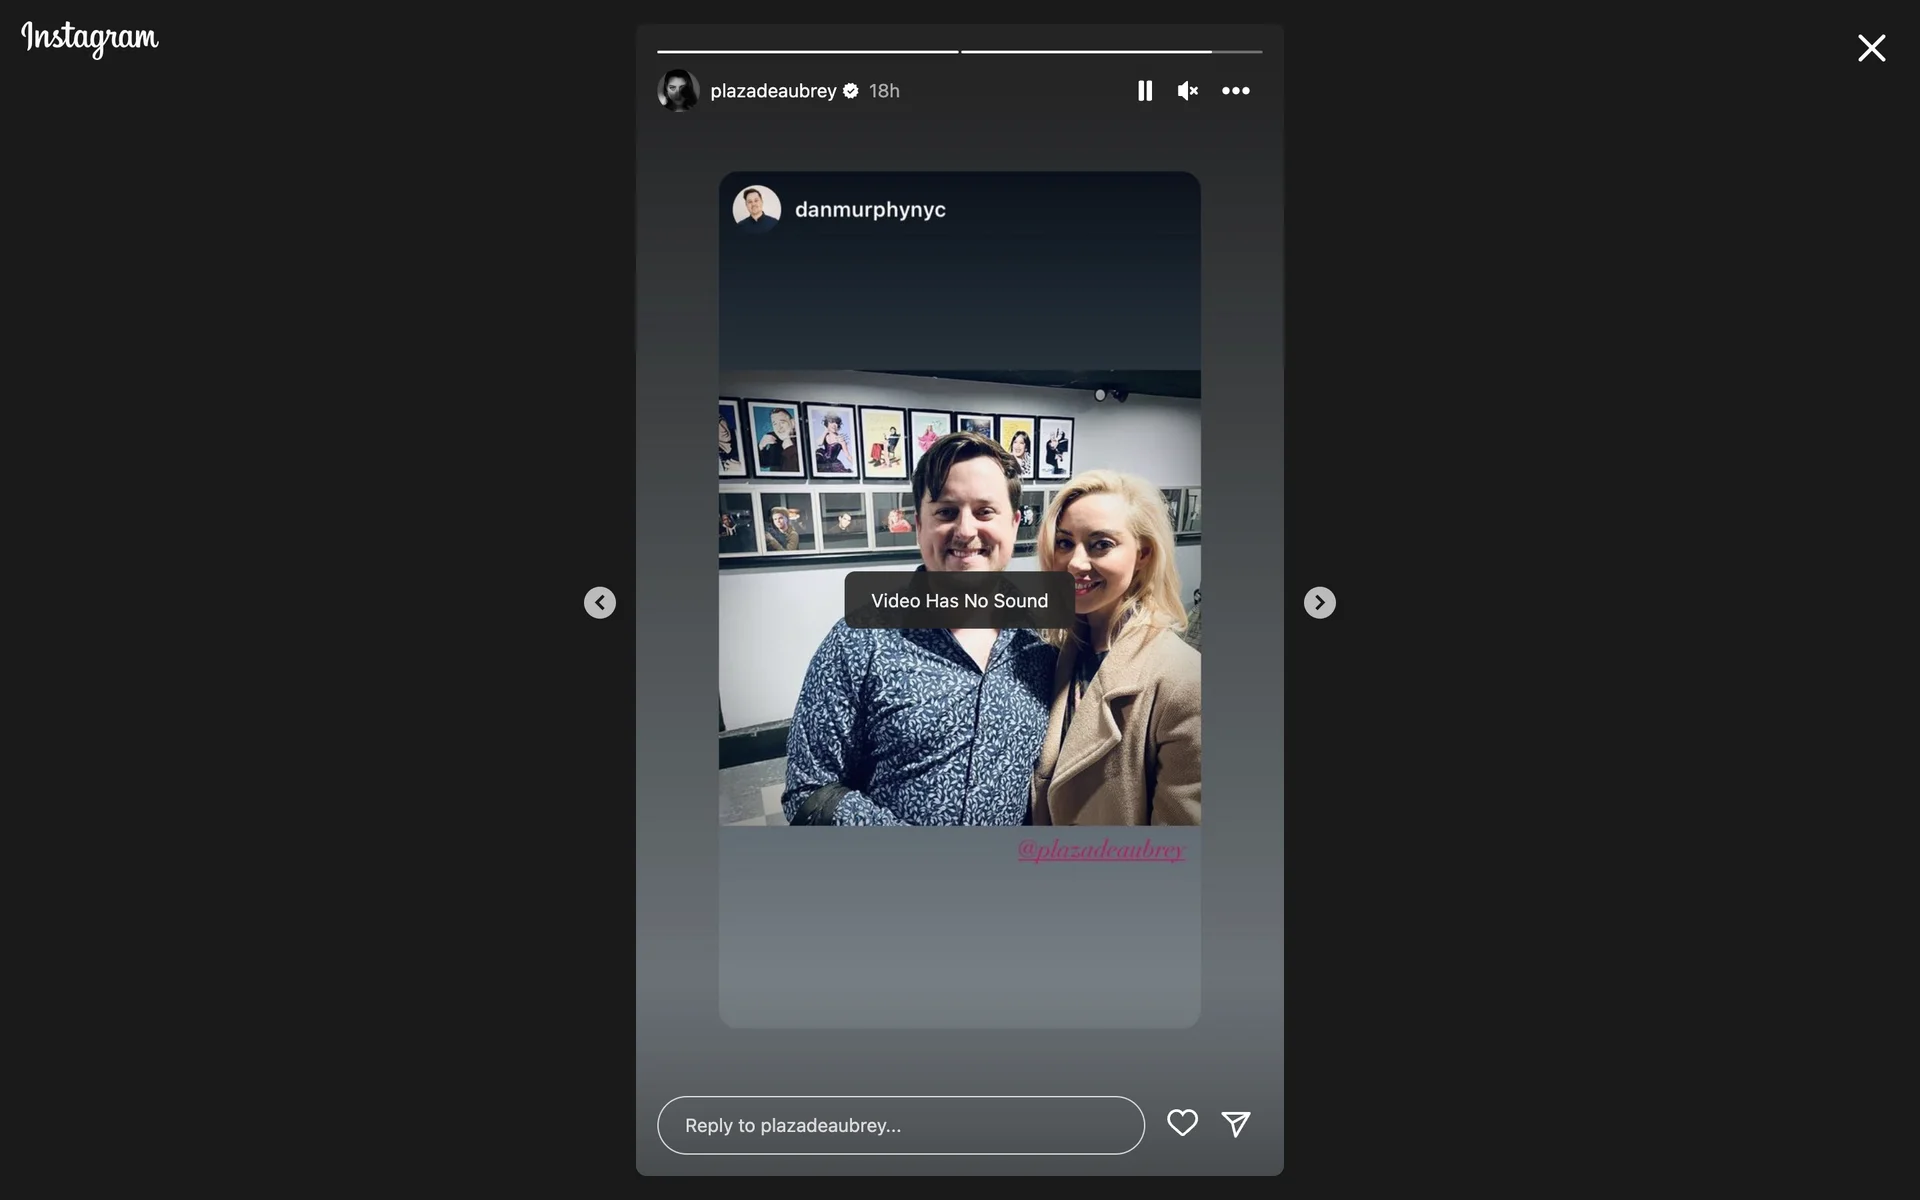
Task: Click the verified badge next to plazadeaubrey
Action: 851,91
